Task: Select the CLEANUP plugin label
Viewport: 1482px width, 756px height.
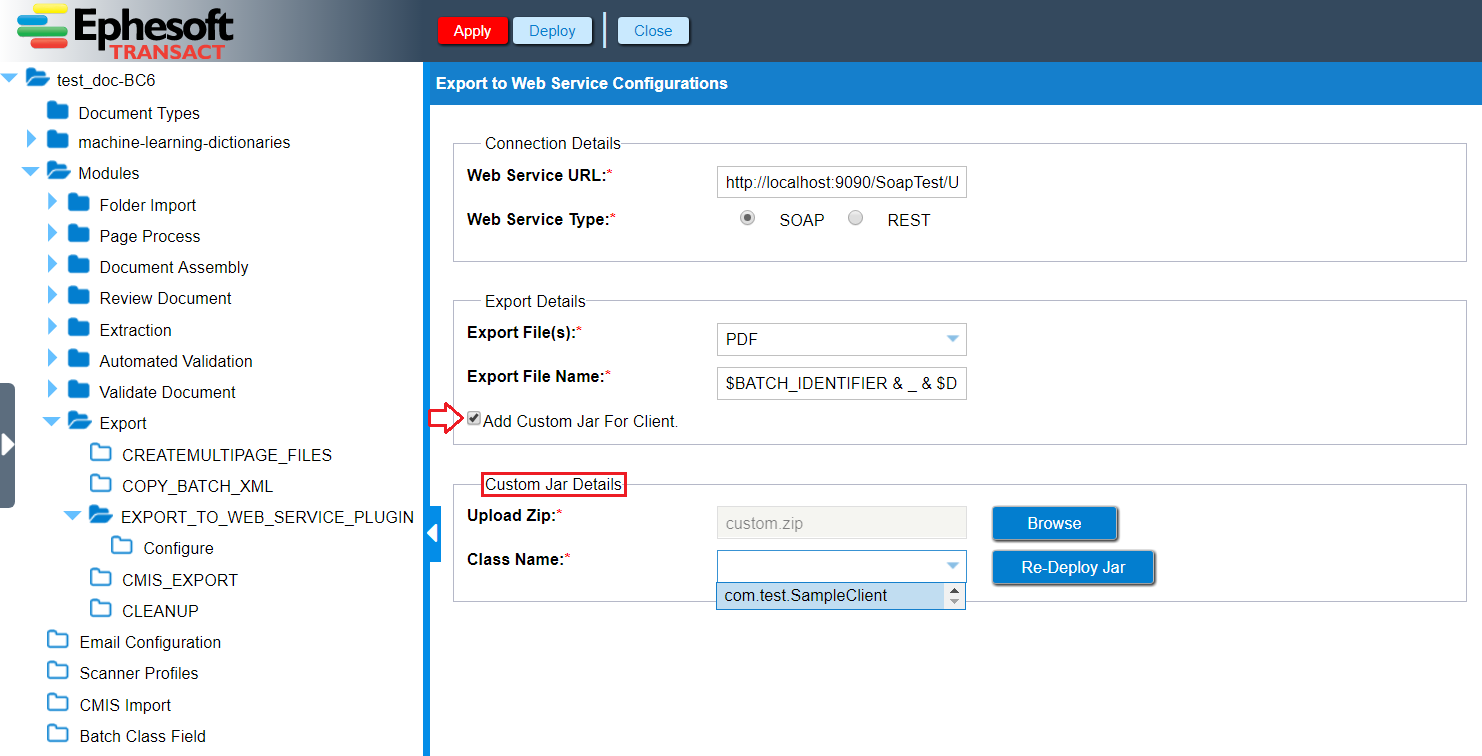Action: (160, 611)
